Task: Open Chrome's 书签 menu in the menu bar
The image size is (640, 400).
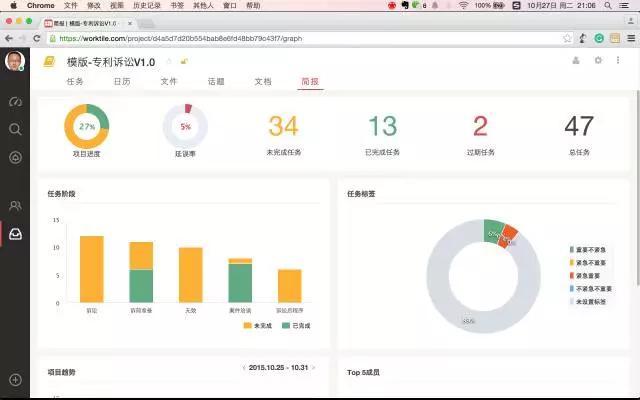Action: click(x=177, y=5)
